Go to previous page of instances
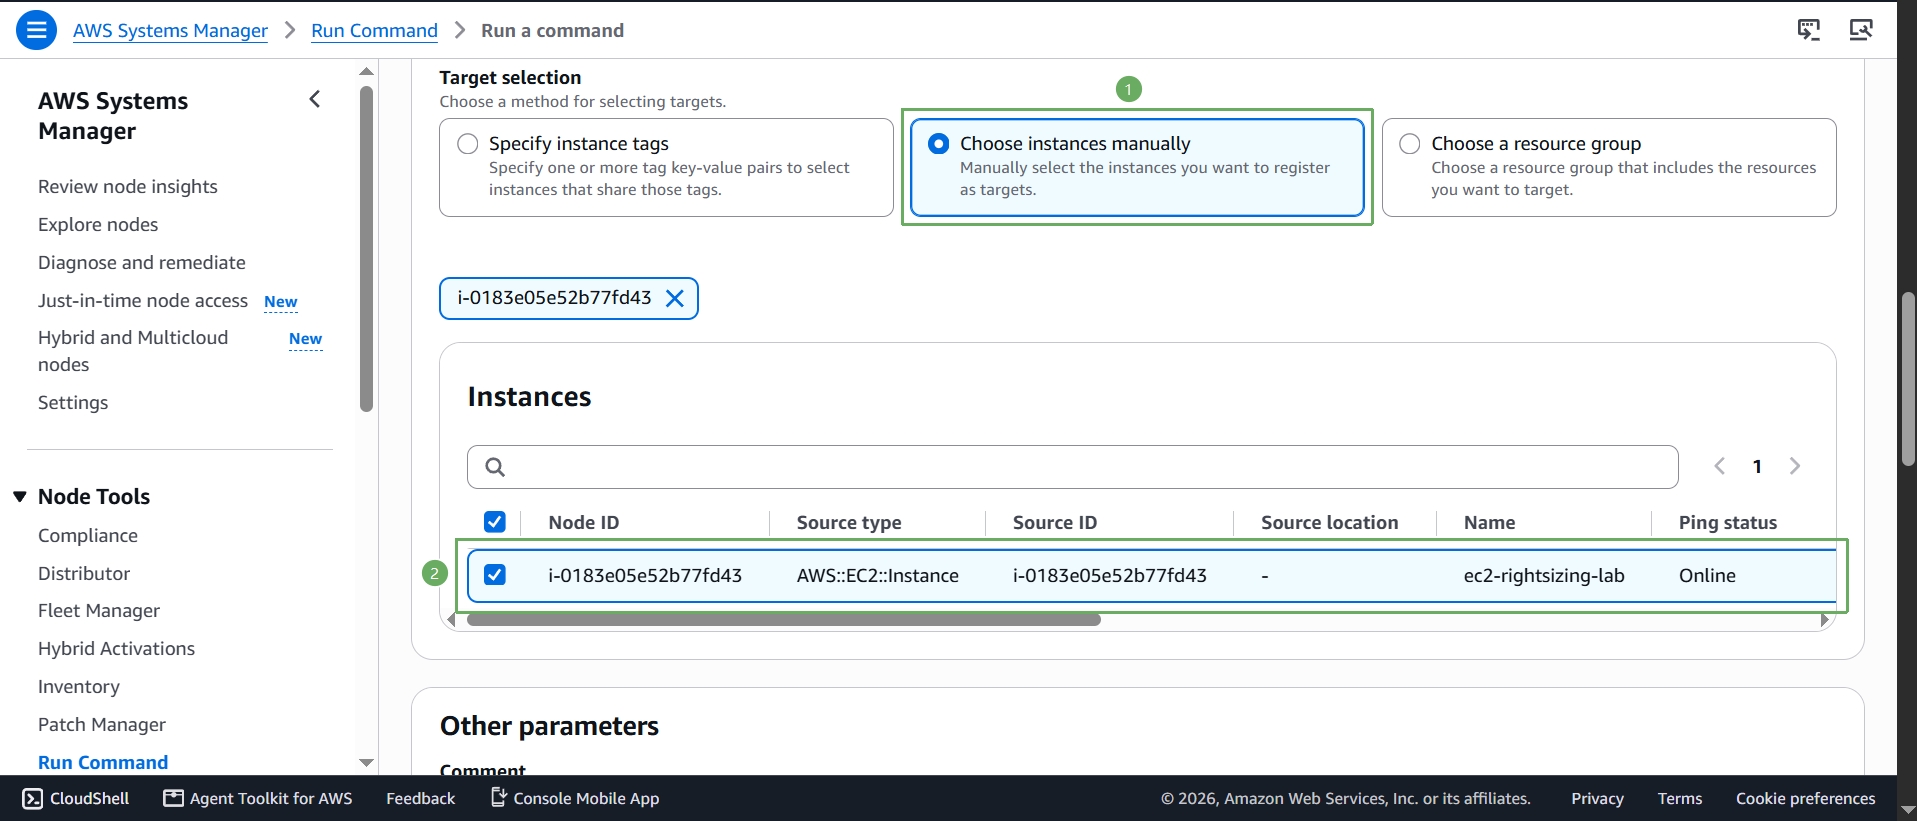Screen dimensions: 1917x821 click(1720, 466)
